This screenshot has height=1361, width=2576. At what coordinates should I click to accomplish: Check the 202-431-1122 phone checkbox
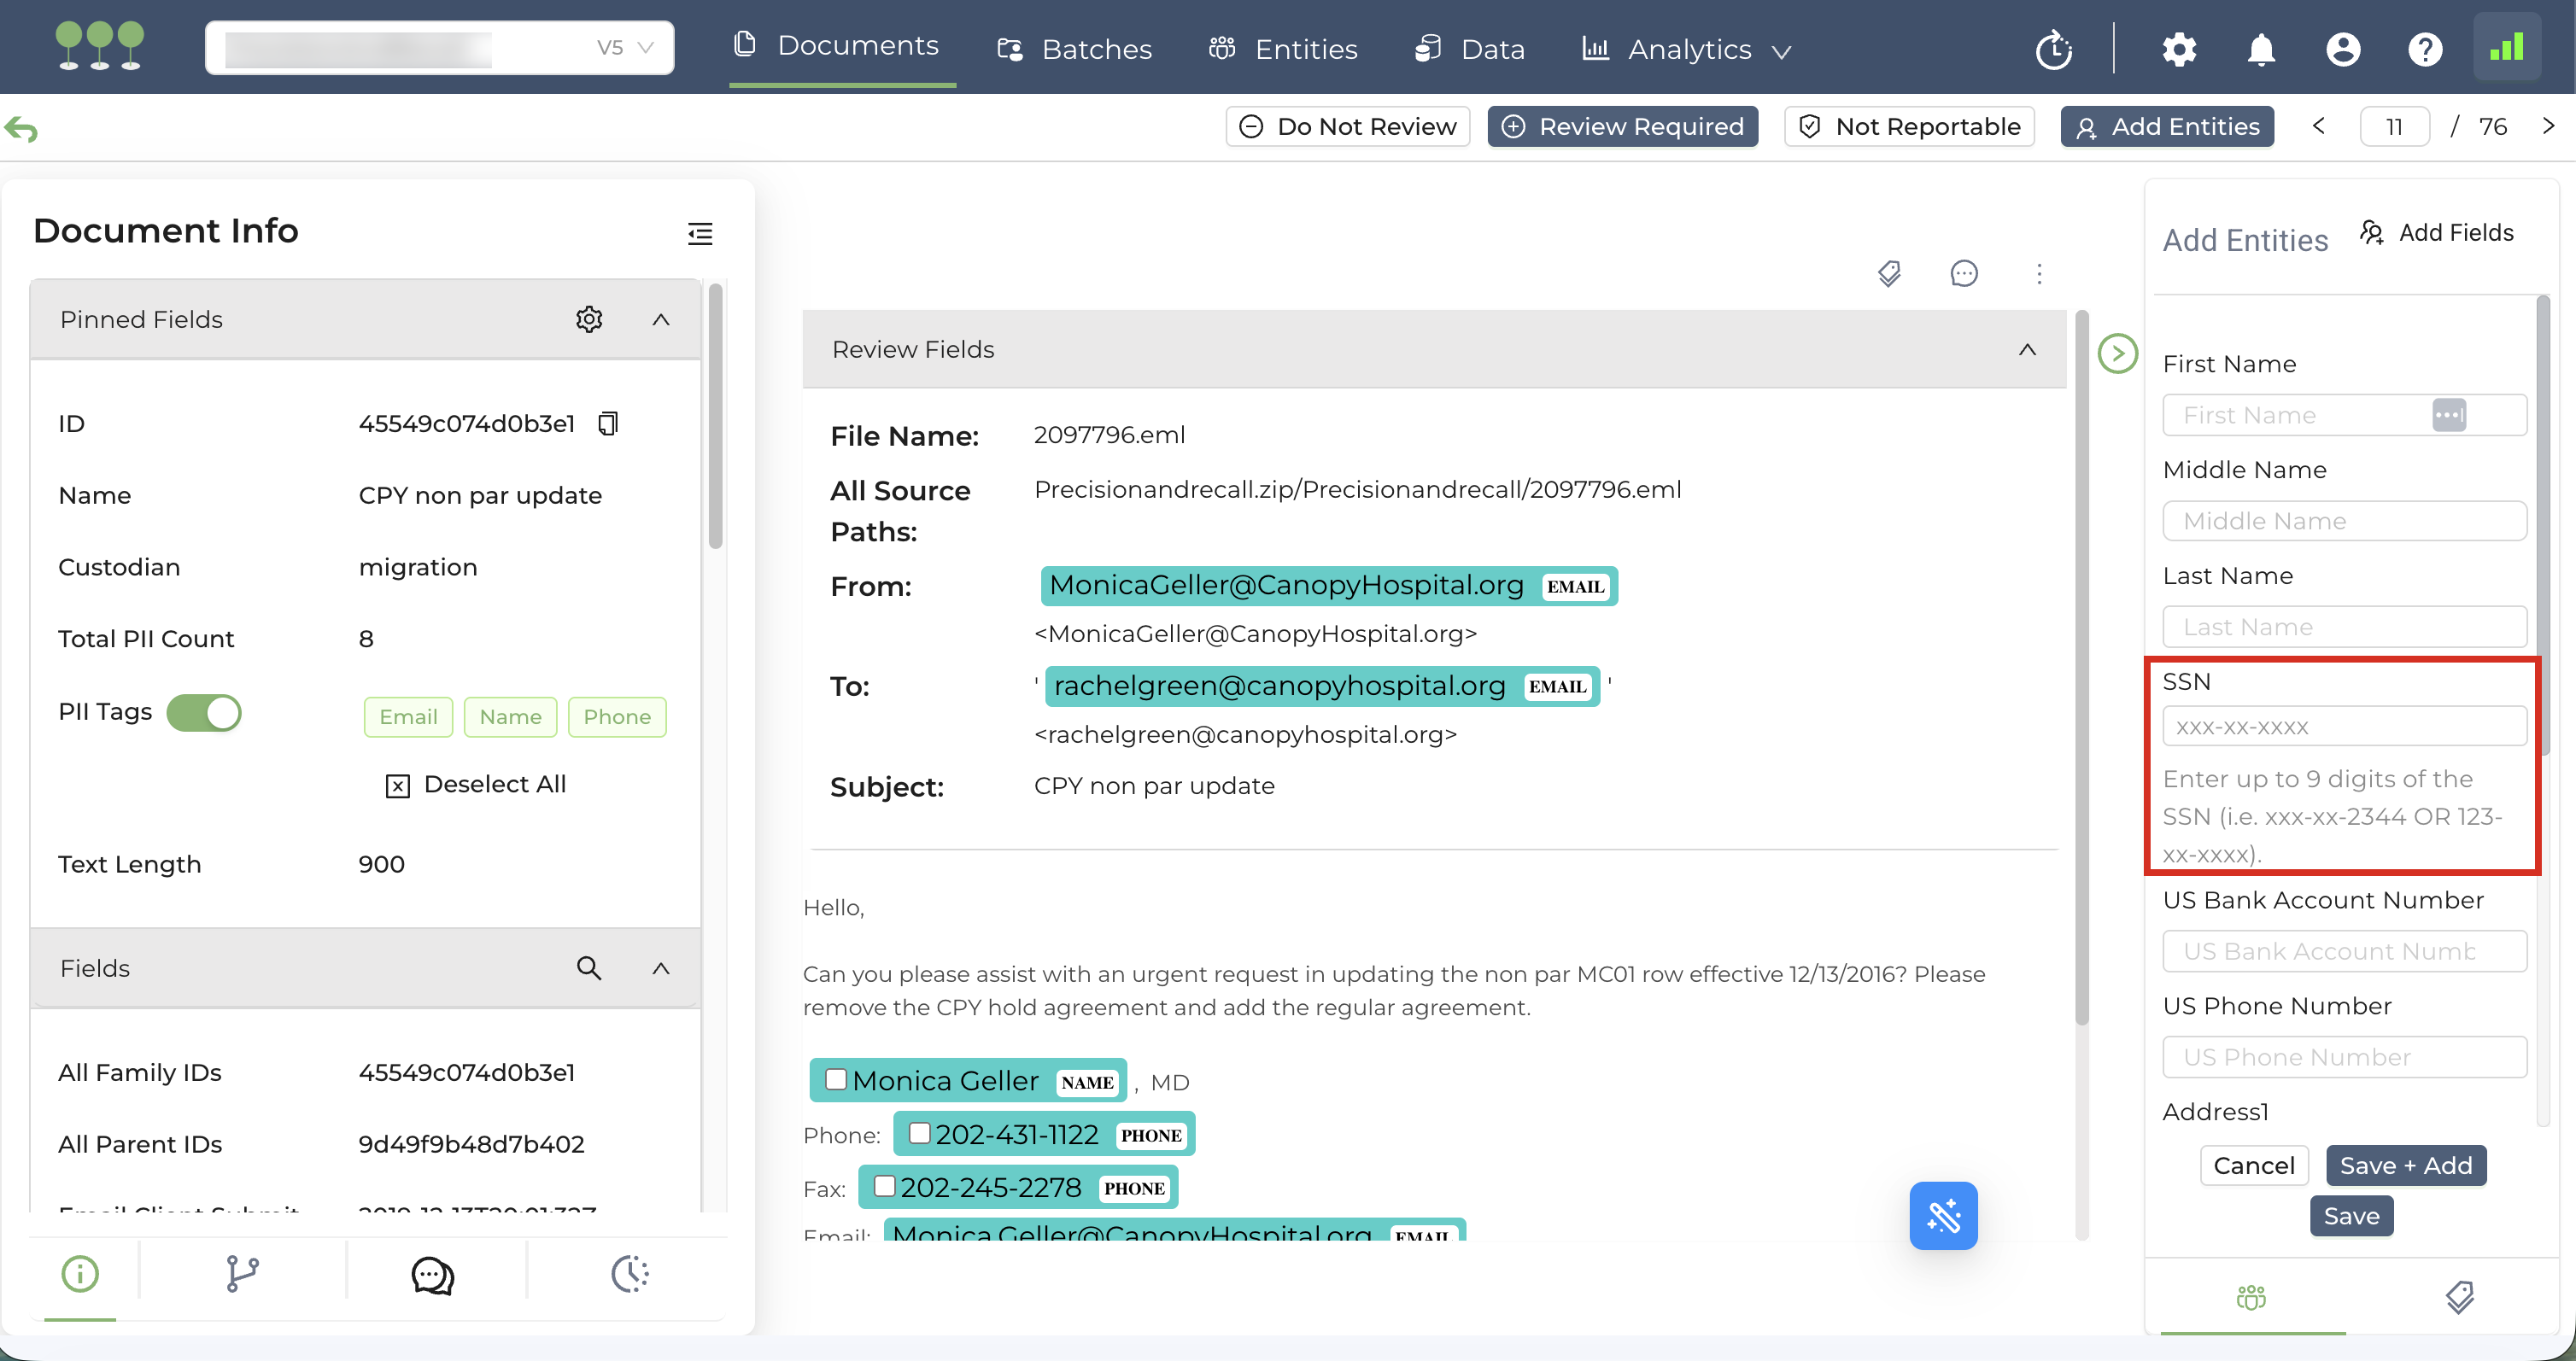(x=919, y=1133)
